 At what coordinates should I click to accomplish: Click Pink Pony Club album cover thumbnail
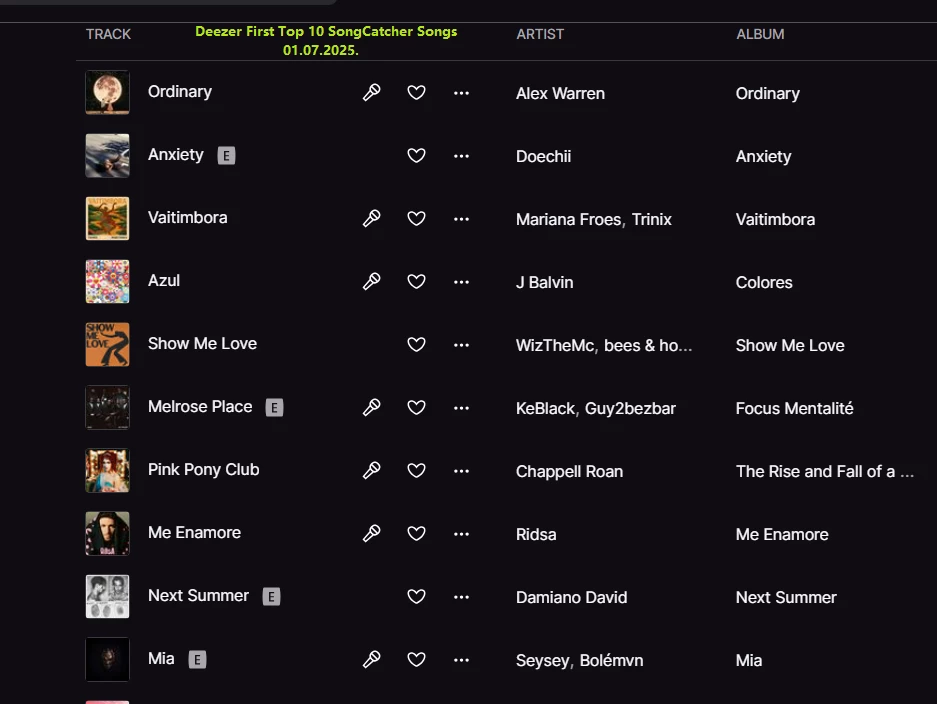click(107, 471)
